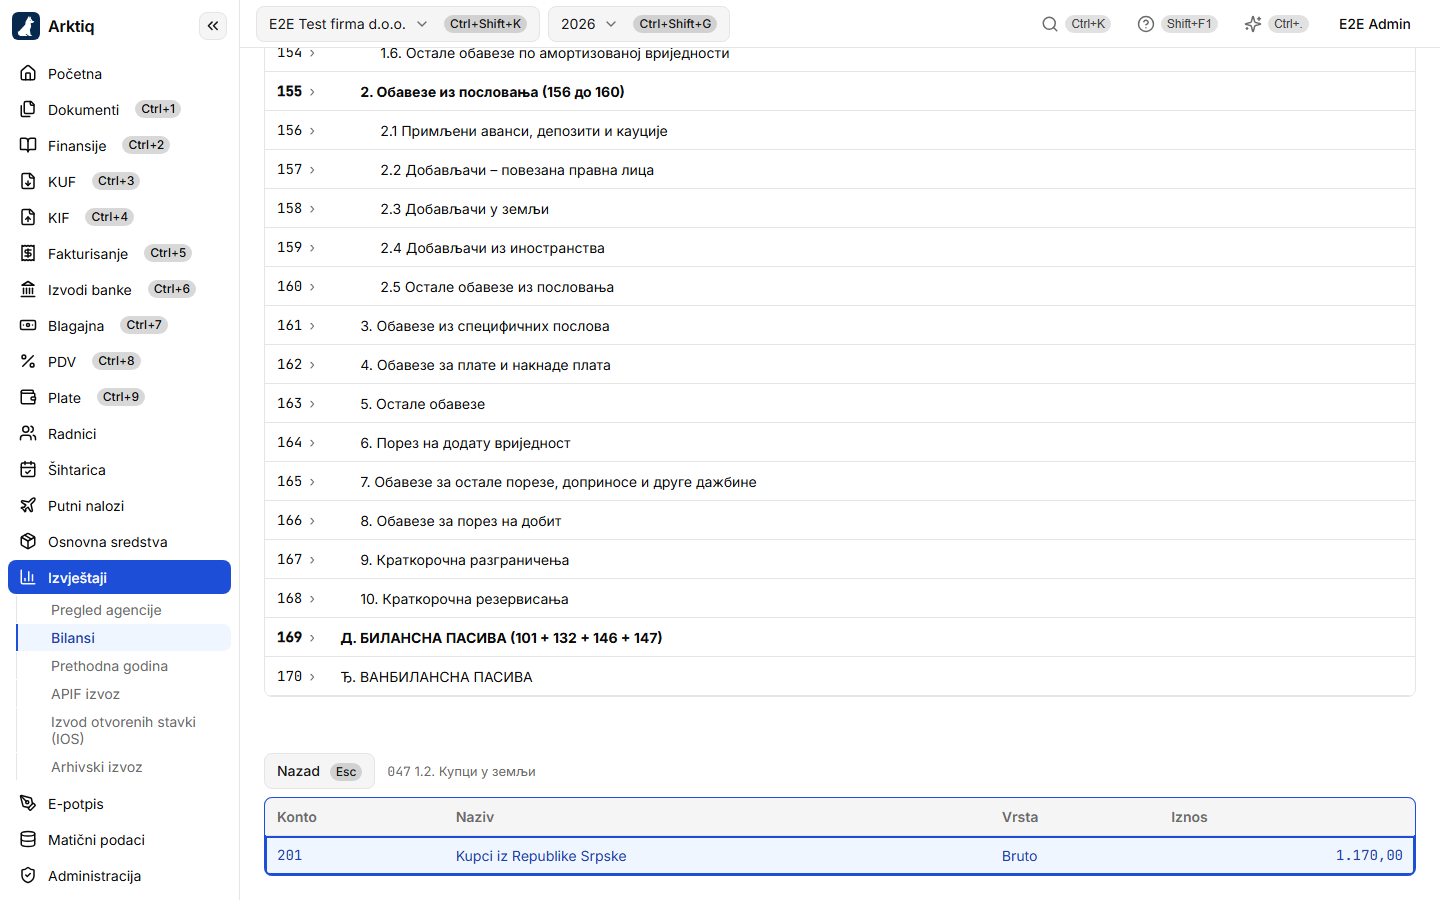Open help question-mark icon
This screenshot has height=900, width=1440.
pyautogui.click(x=1146, y=24)
